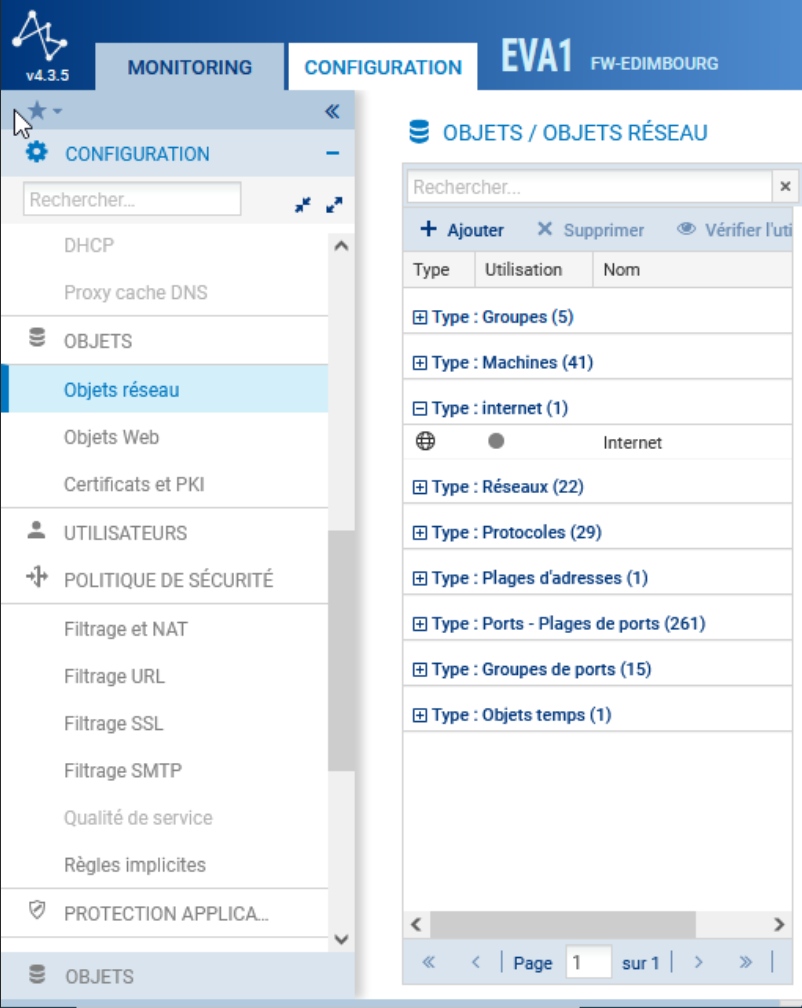The image size is (802, 1008).
Task: Click the Internet globe icon in row
Action: tap(425, 441)
